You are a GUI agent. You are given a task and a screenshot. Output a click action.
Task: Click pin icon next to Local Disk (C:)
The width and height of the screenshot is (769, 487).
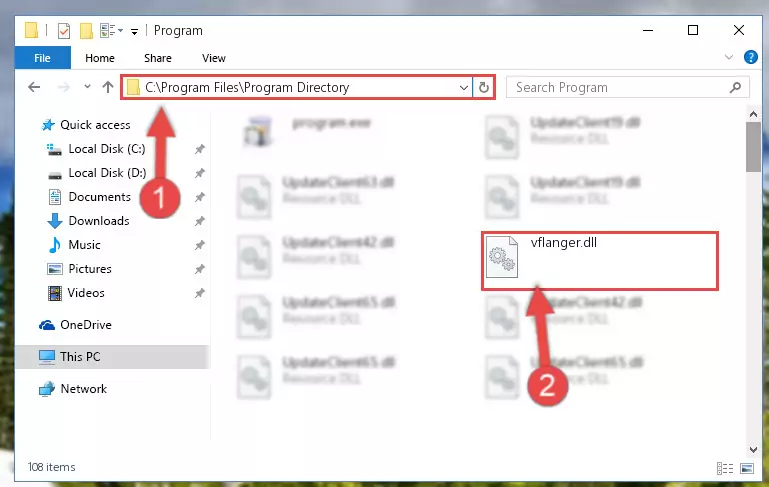[x=200, y=149]
